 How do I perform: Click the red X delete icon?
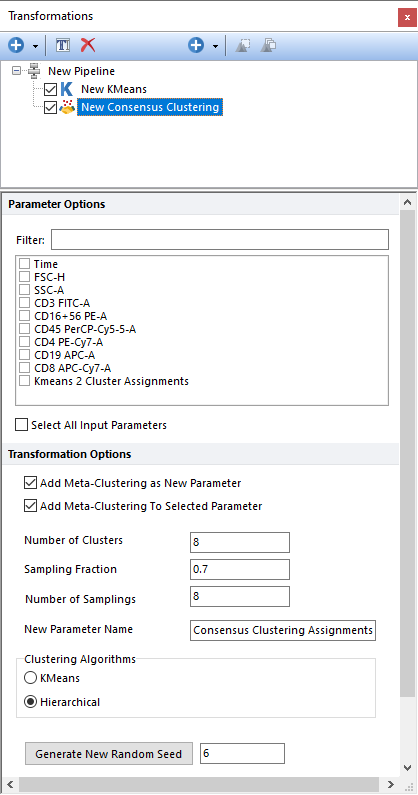click(x=88, y=45)
